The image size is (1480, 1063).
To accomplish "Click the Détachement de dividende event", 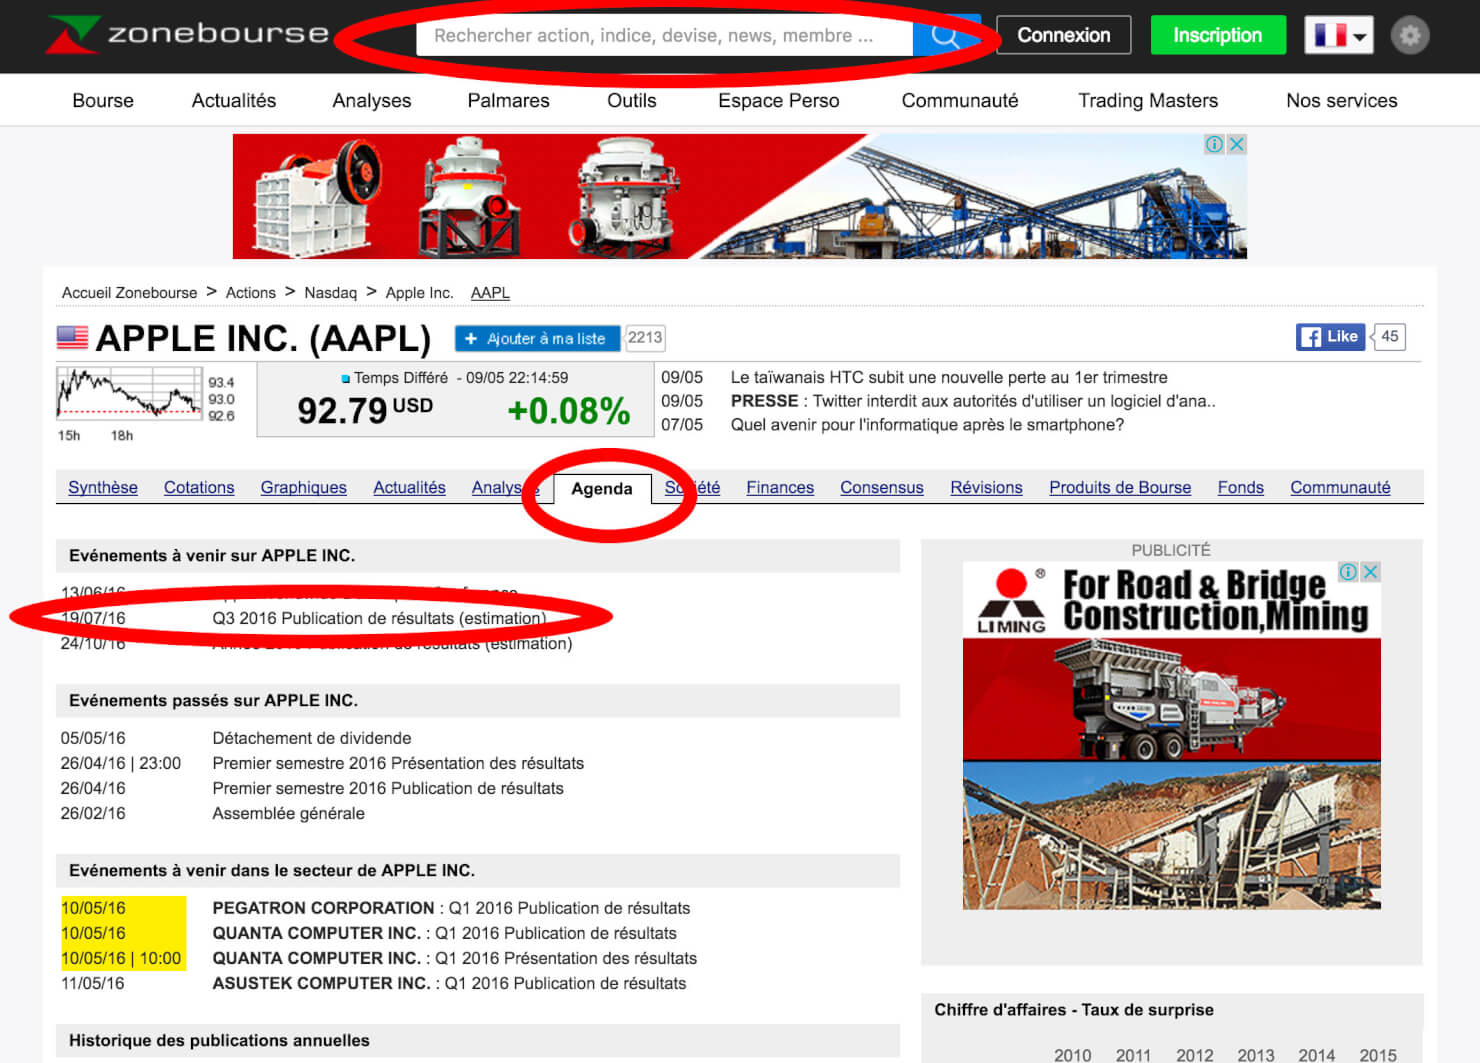I will click(312, 738).
